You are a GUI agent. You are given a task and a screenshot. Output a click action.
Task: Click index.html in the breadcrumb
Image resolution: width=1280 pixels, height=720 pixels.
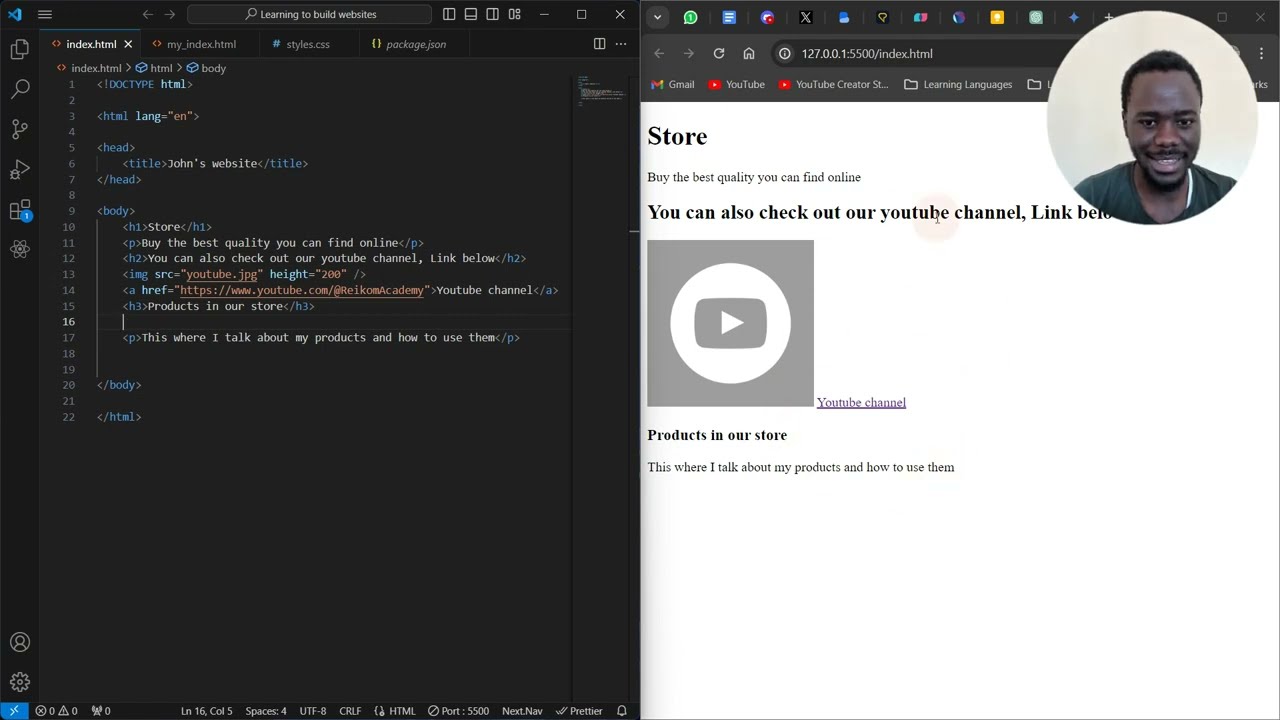point(96,68)
